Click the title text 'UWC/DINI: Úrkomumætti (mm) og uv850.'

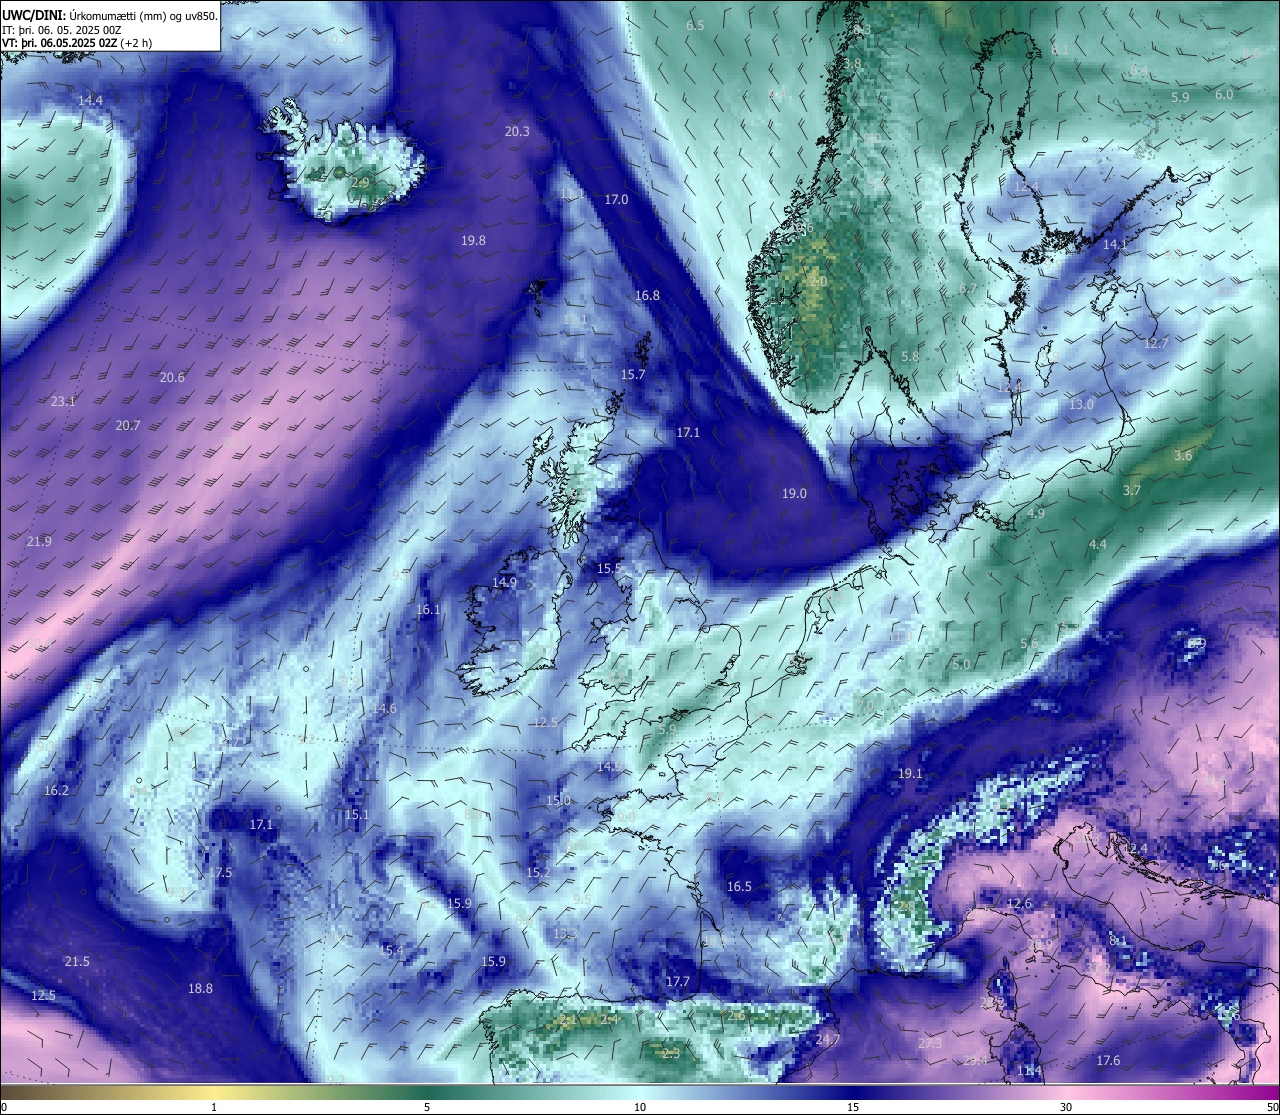tap(110, 14)
